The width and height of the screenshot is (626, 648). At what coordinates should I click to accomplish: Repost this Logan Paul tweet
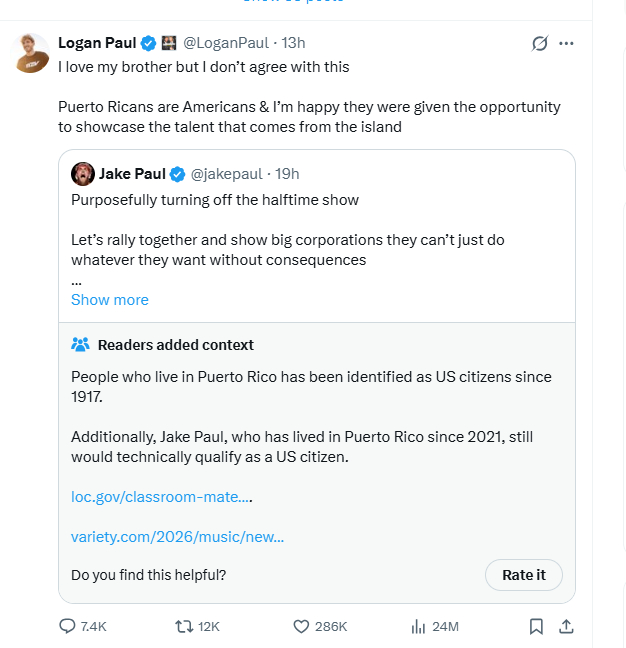(x=184, y=627)
